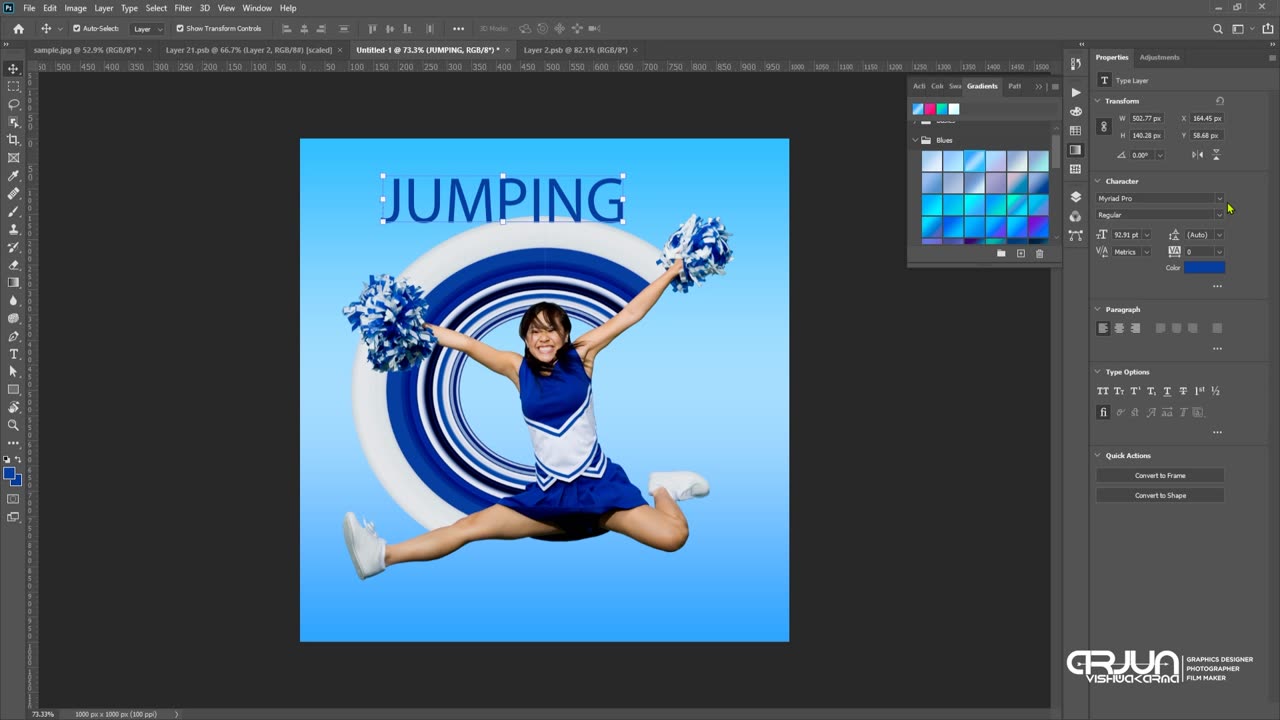Open the leading (Auto) dropdown
The width and height of the screenshot is (1280, 720).
(1219, 235)
